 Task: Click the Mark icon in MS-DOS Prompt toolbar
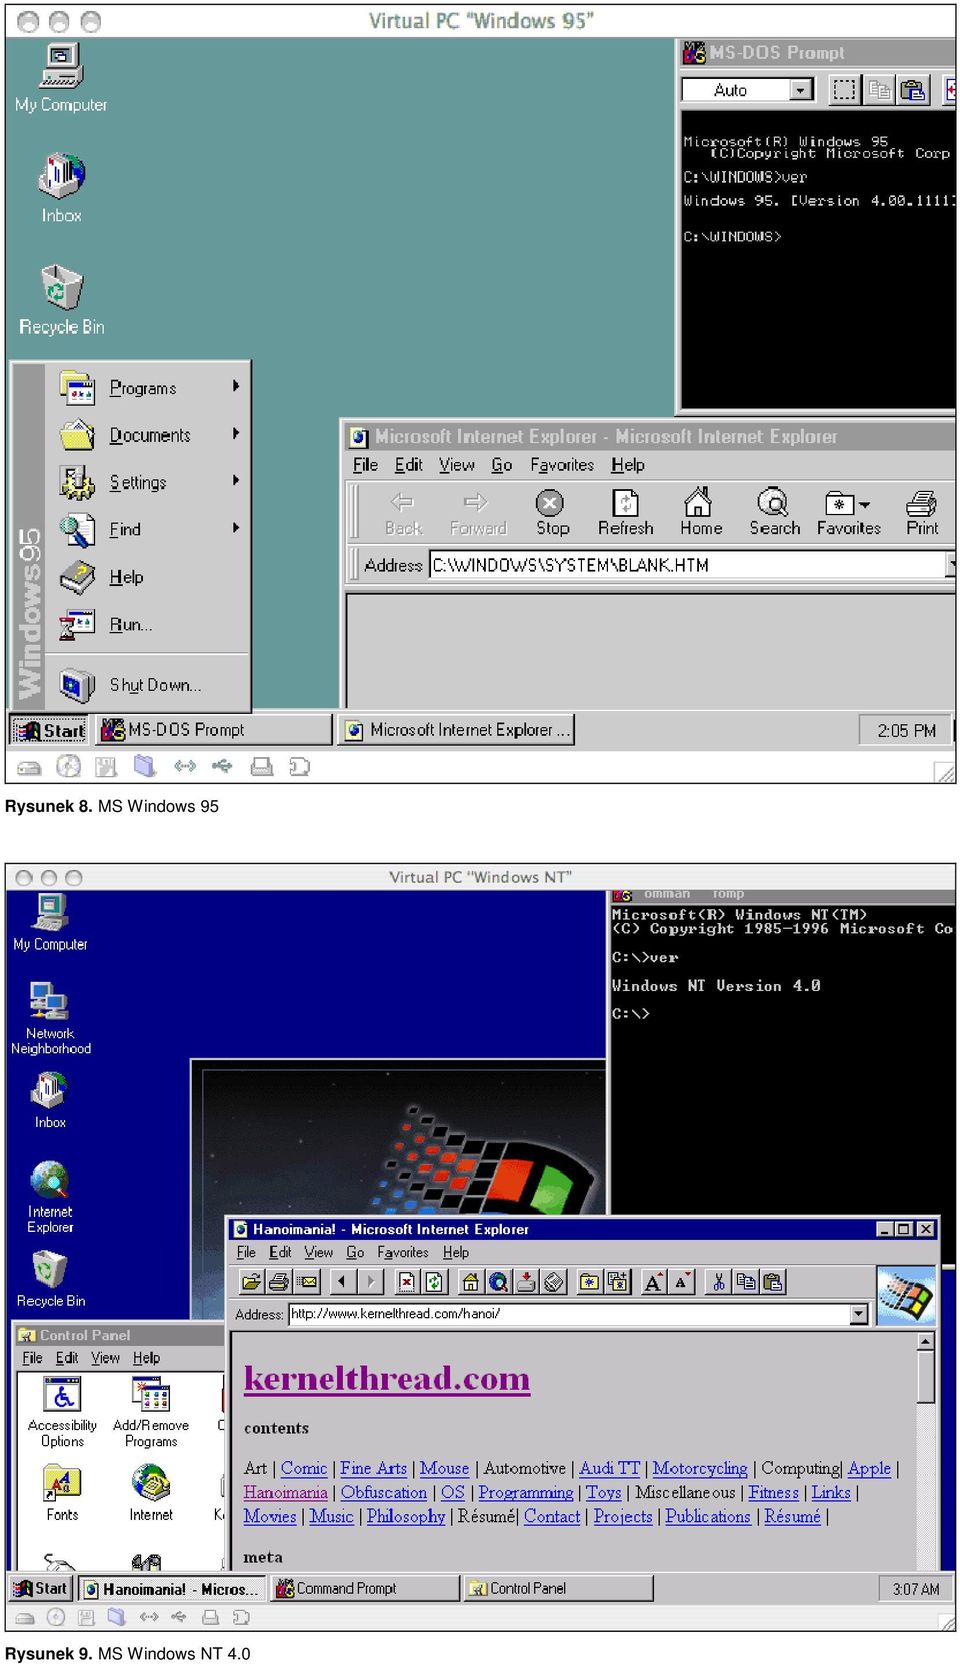[x=845, y=90]
